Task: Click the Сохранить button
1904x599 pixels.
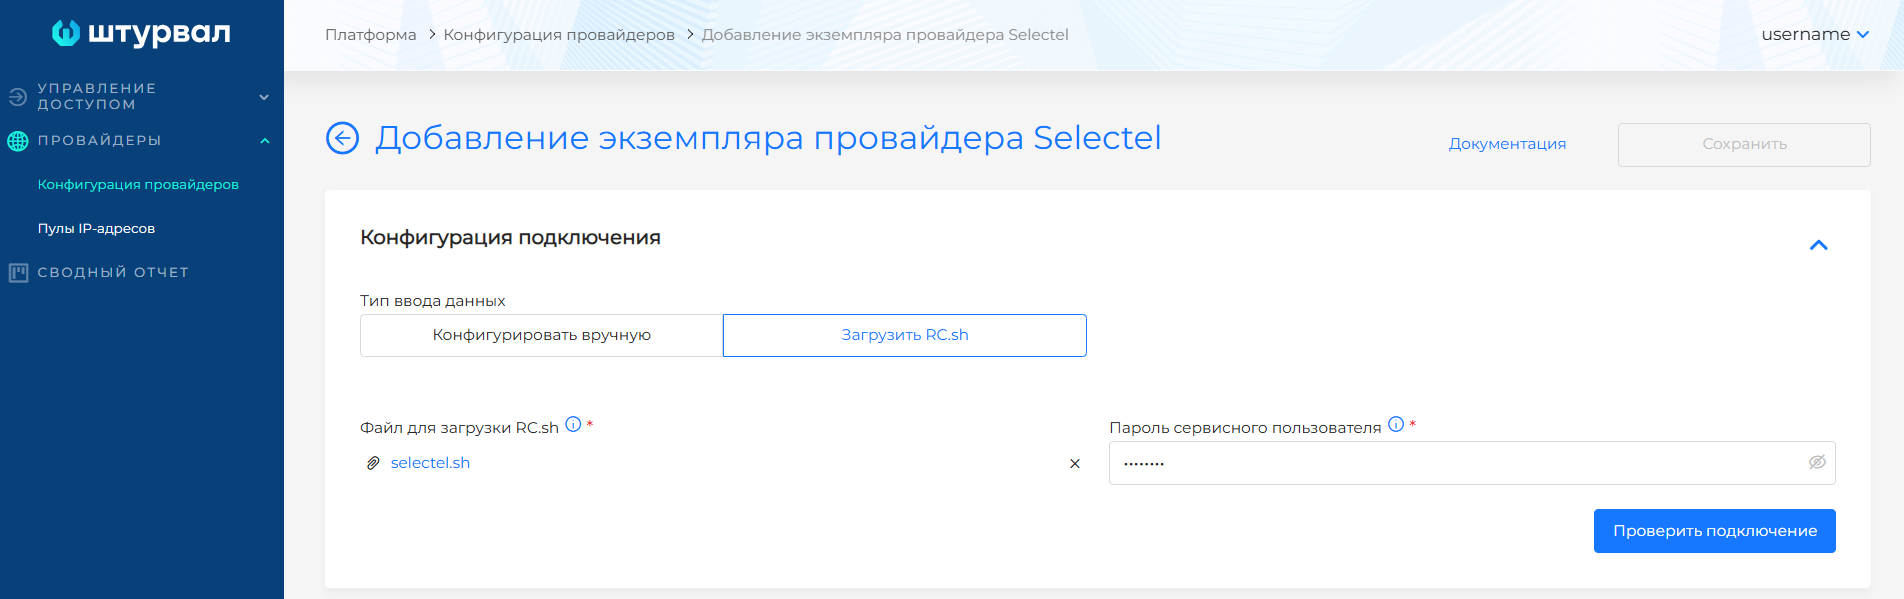Action: pos(1744,145)
